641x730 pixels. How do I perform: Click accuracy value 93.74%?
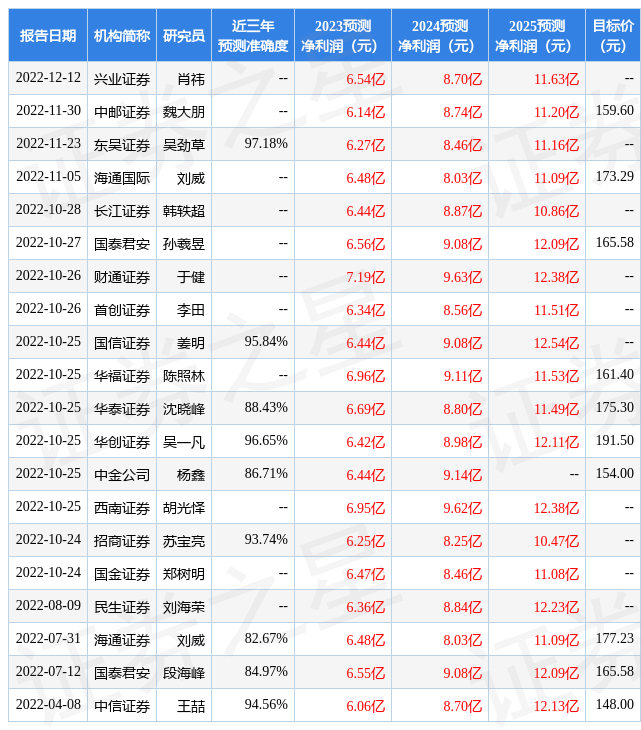[266, 540]
